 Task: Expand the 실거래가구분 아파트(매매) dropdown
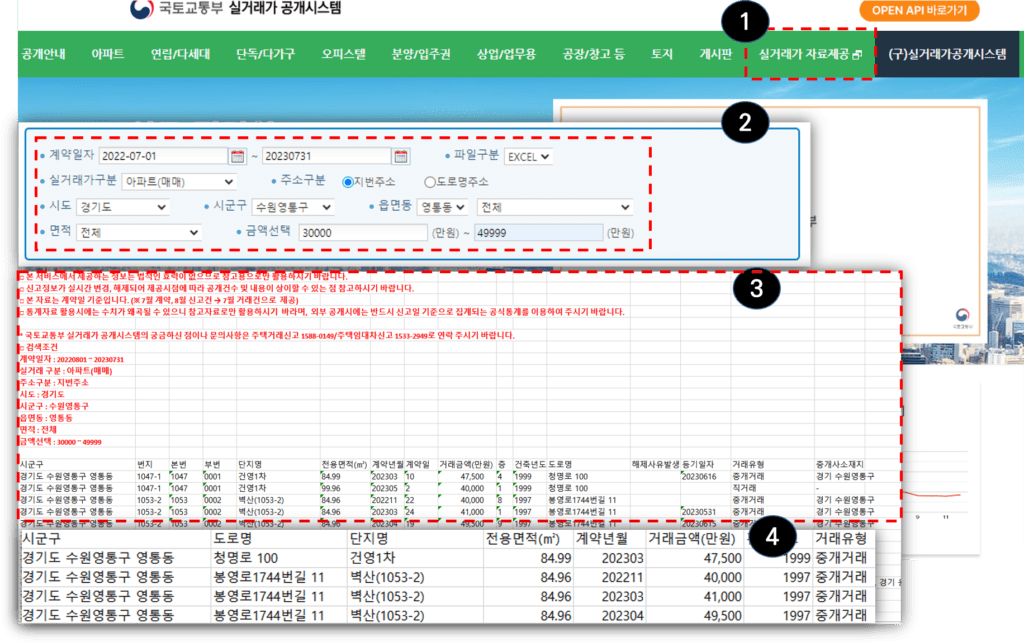pyautogui.click(x=179, y=182)
